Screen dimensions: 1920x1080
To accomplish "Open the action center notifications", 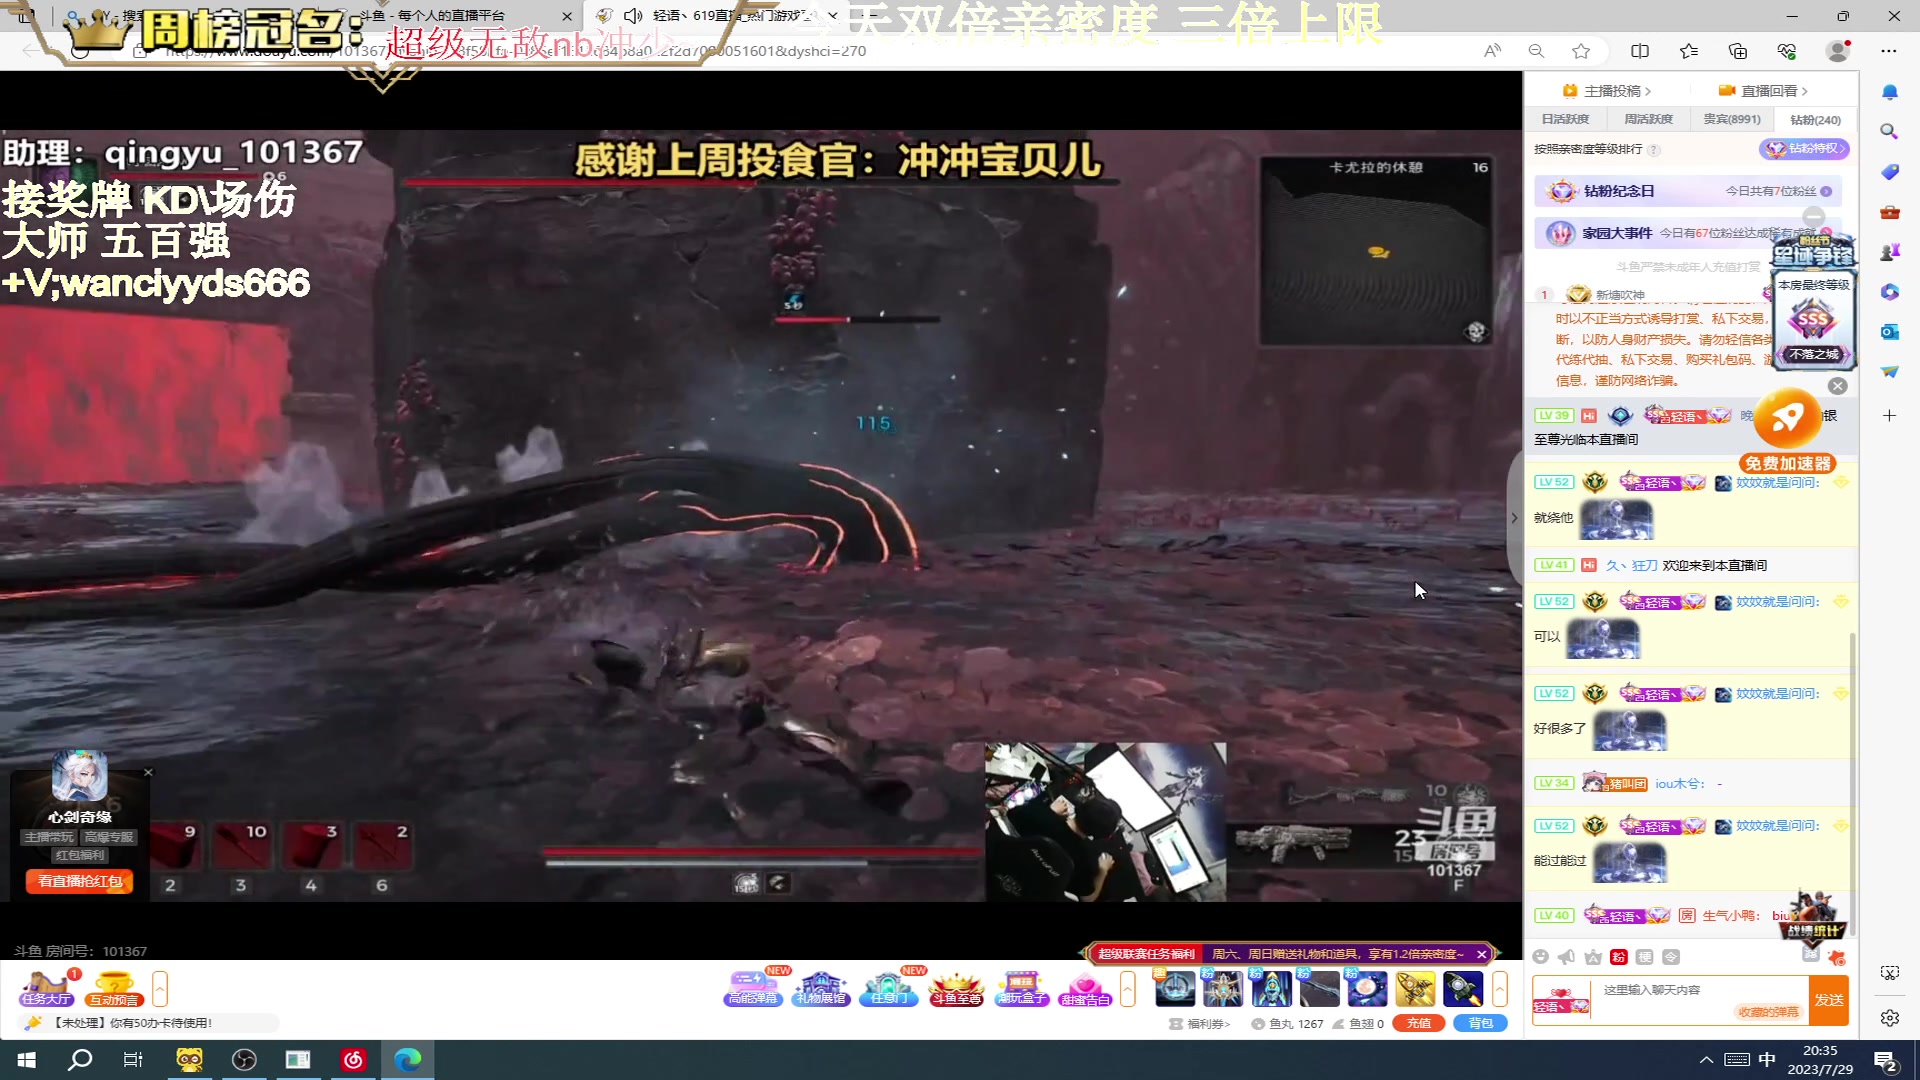I will coord(1886,1060).
